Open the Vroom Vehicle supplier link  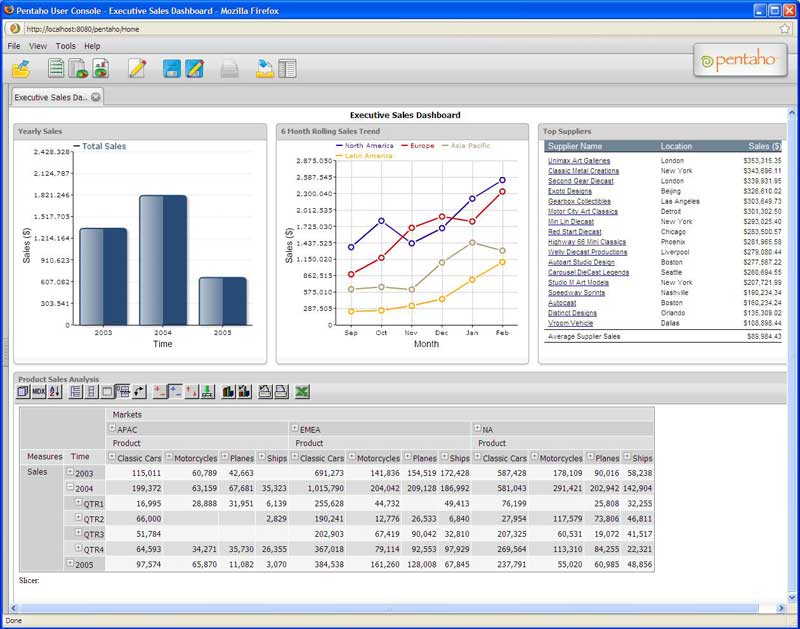tap(570, 323)
